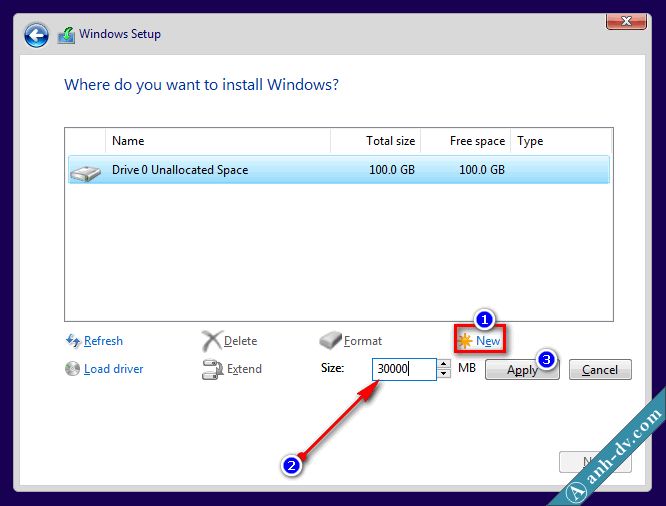This screenshot has width=666, height=506.
Task: Open the Refresh link
Action: [103, 341]
